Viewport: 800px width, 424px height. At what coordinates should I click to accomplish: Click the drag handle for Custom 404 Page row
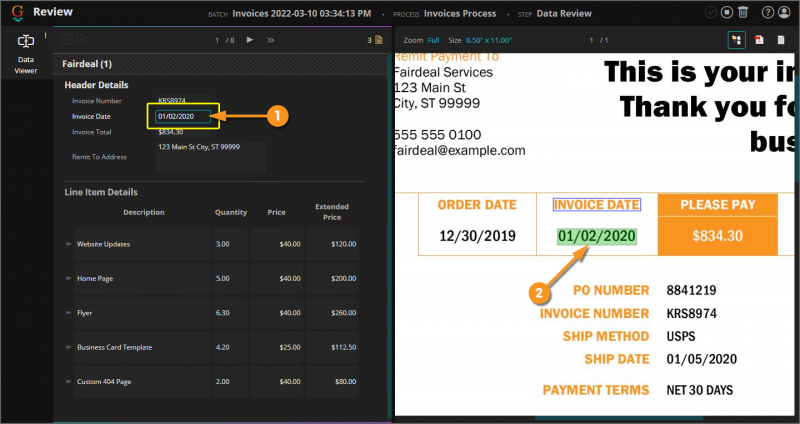[68, 382]
